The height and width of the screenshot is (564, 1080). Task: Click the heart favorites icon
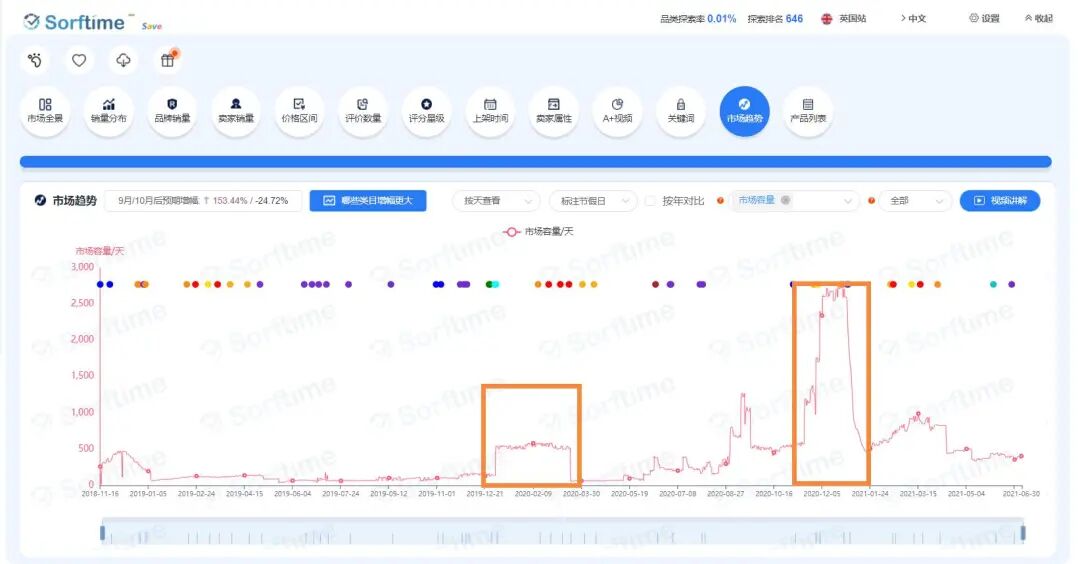coord(79,61)
